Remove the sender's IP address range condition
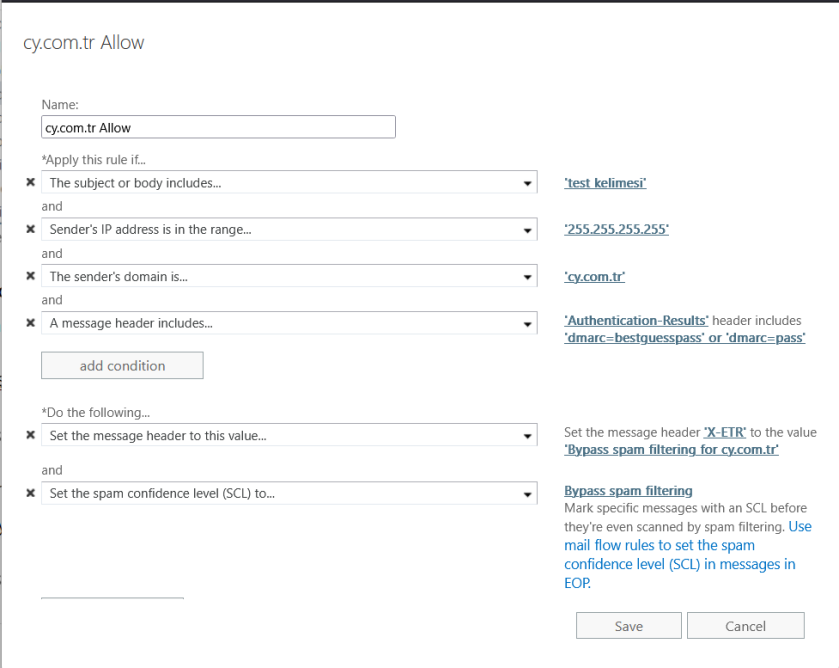Image resolution: width=839 pixels, height=668 pixels. [x=30, y=230]
